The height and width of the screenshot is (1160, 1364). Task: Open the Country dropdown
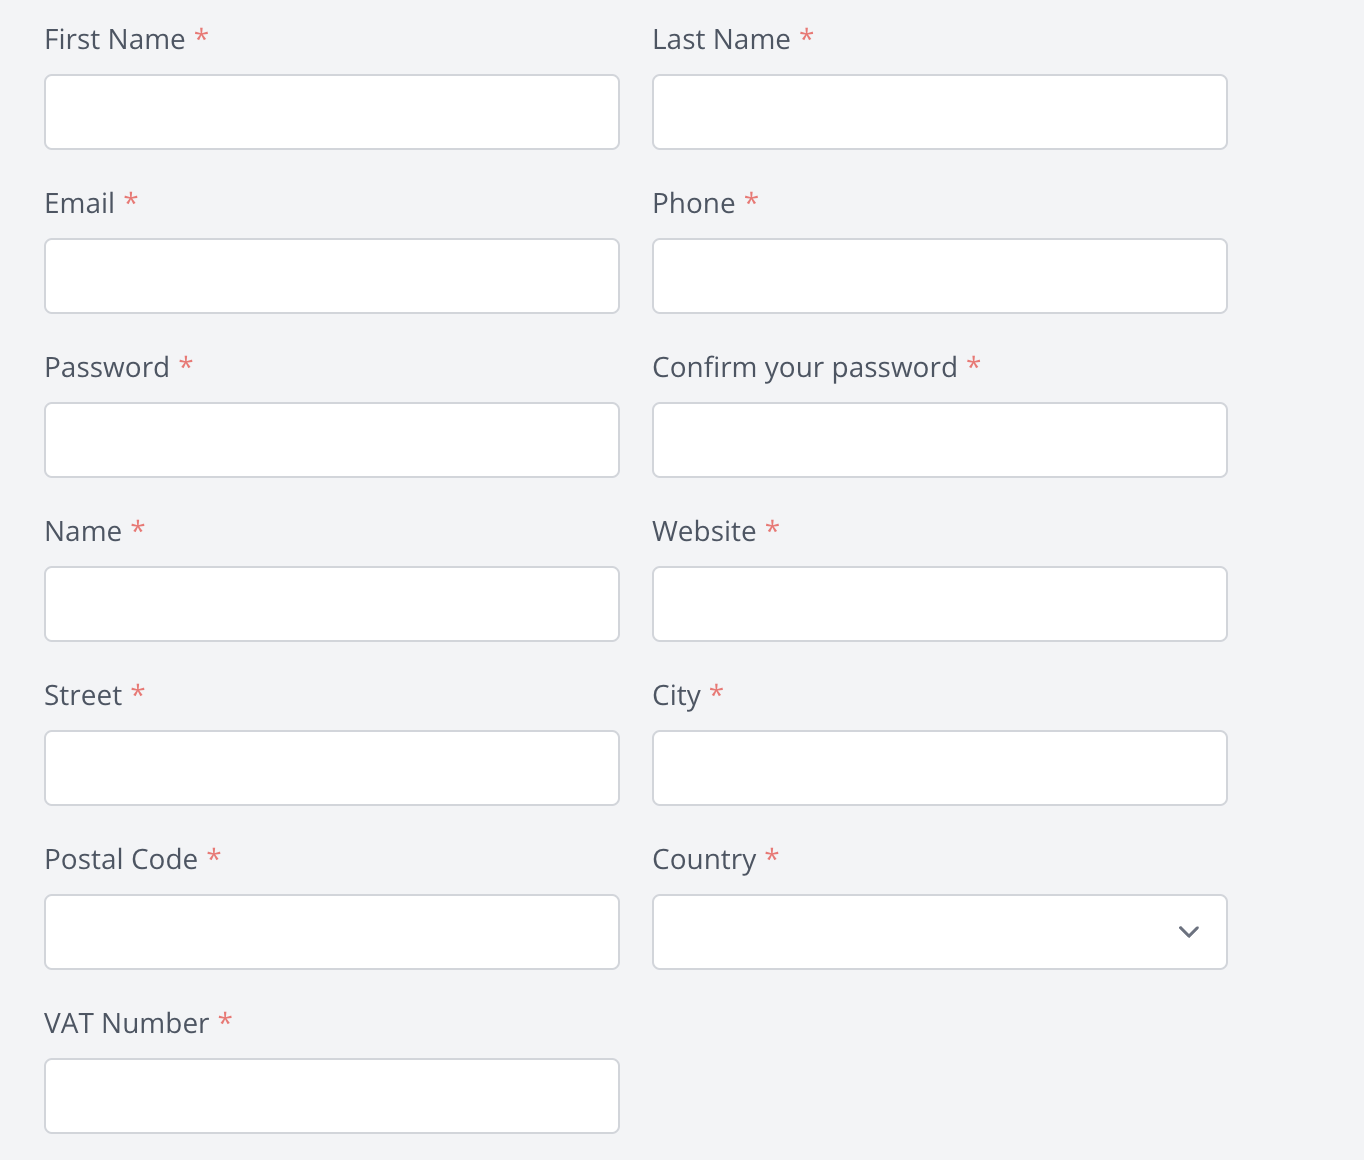click(x=939, y=931)
